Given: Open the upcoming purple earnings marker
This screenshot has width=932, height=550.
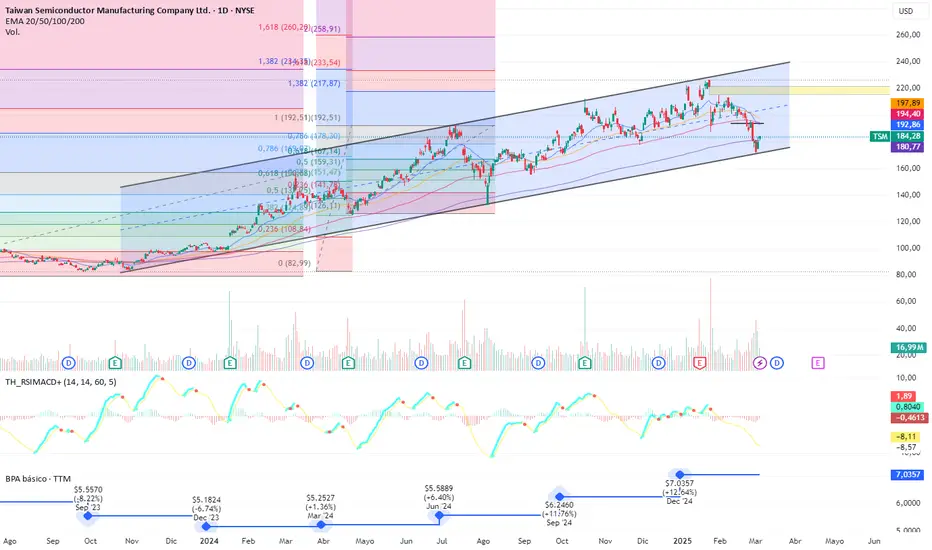Looking at the screenshot, I should (818, 363).
